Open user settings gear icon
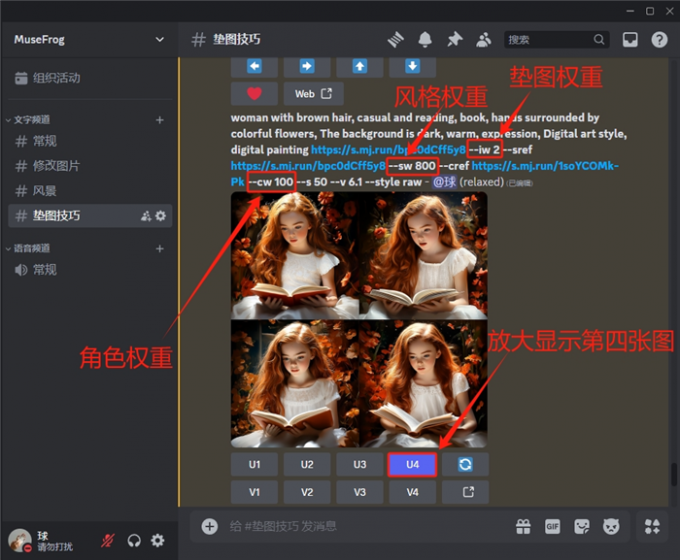 pyautogui.click(x=157, y=540)
